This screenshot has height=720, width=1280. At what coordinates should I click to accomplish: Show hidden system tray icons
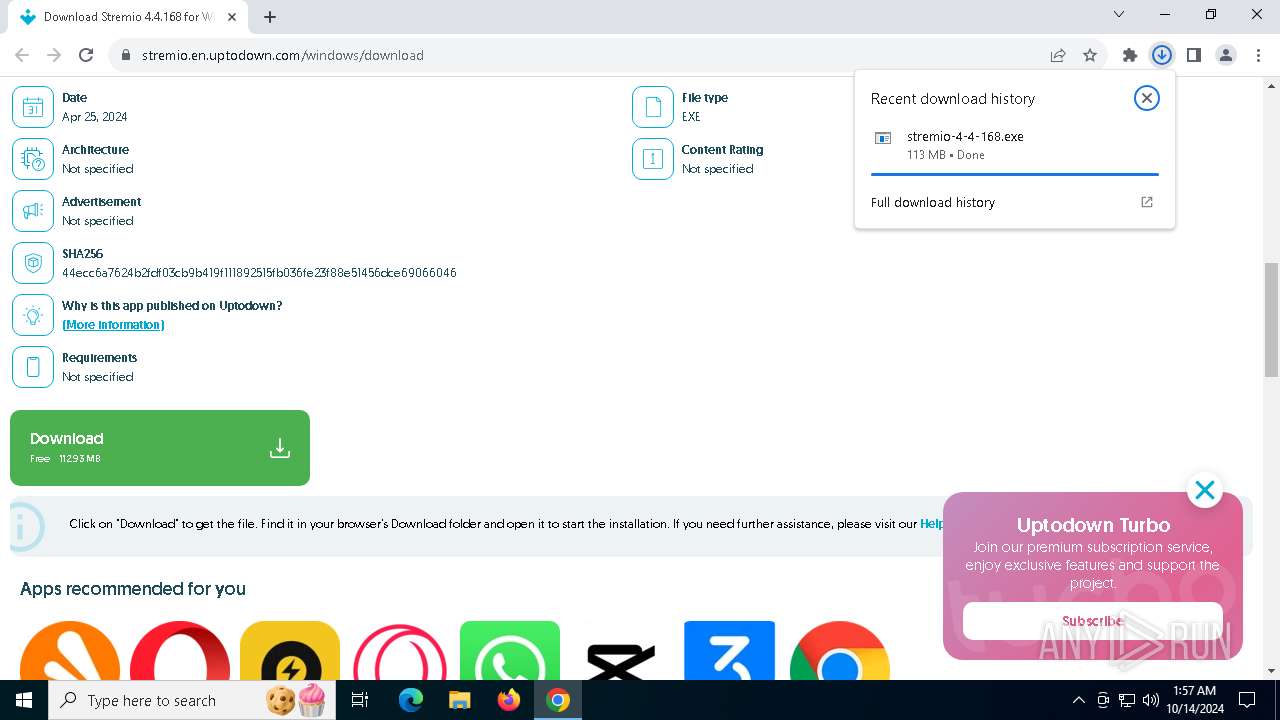coord(1078,700)
